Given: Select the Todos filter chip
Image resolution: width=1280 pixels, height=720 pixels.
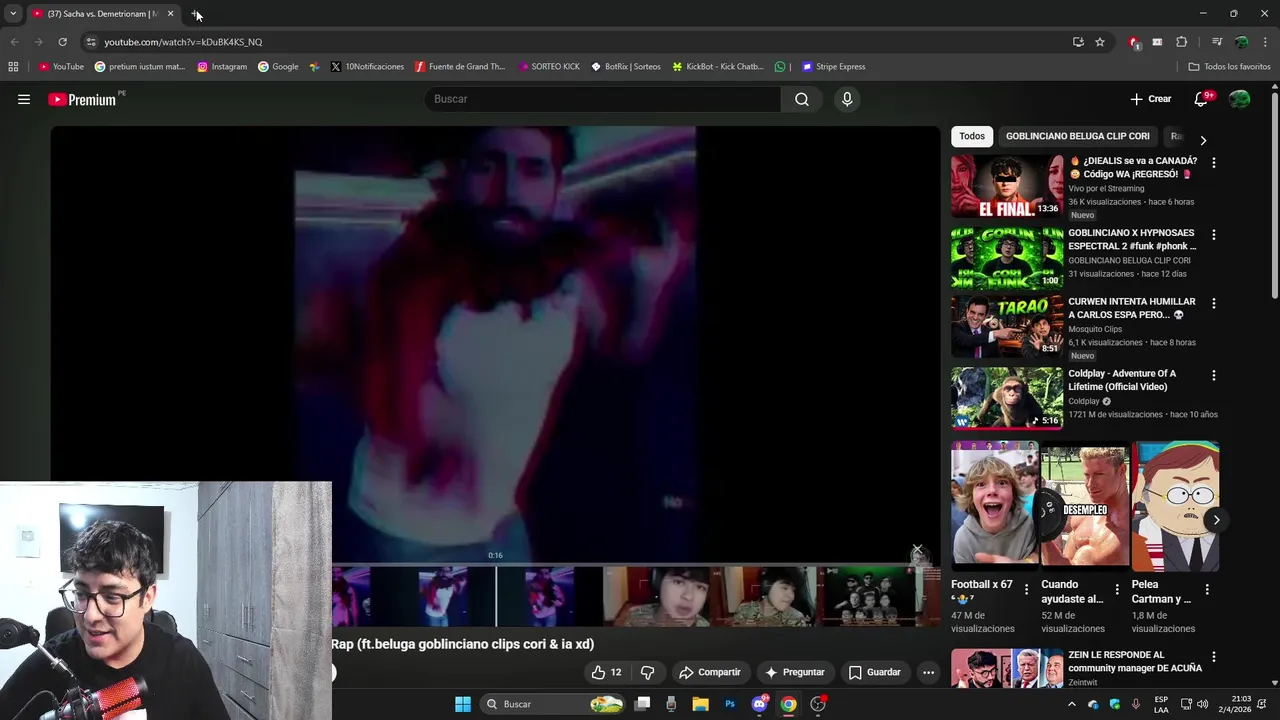Looking at the screenshot, I should tap(972, 136).
